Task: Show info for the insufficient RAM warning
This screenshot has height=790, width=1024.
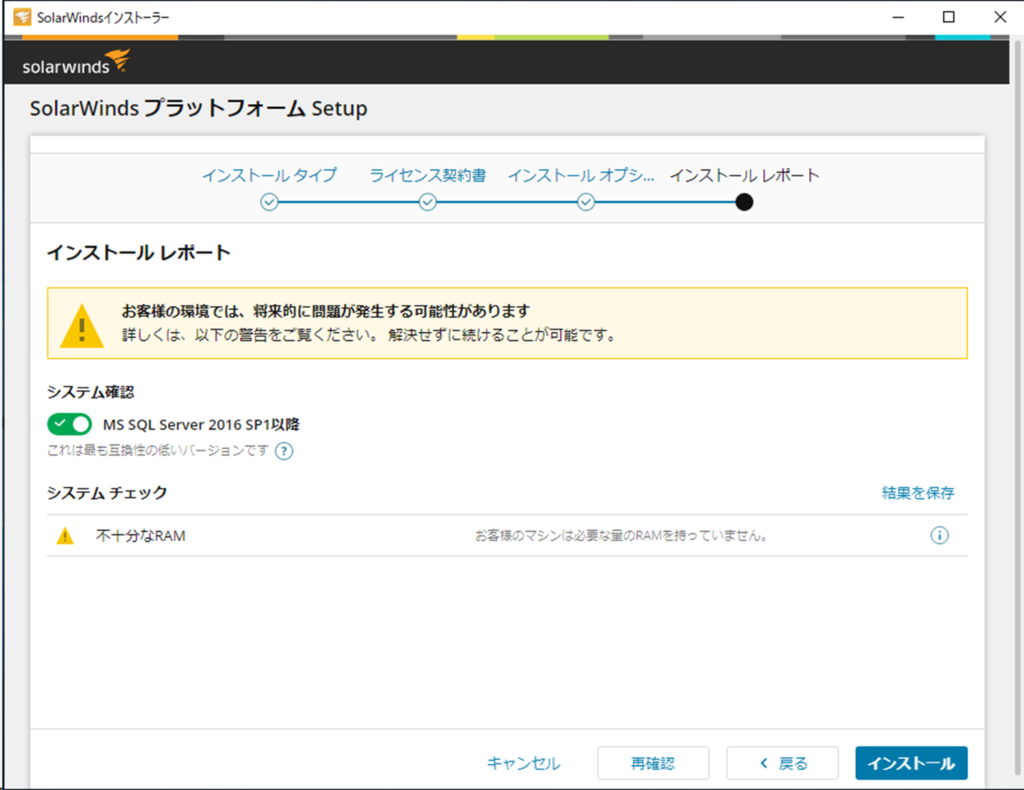Action: click(x=939, y=535)
